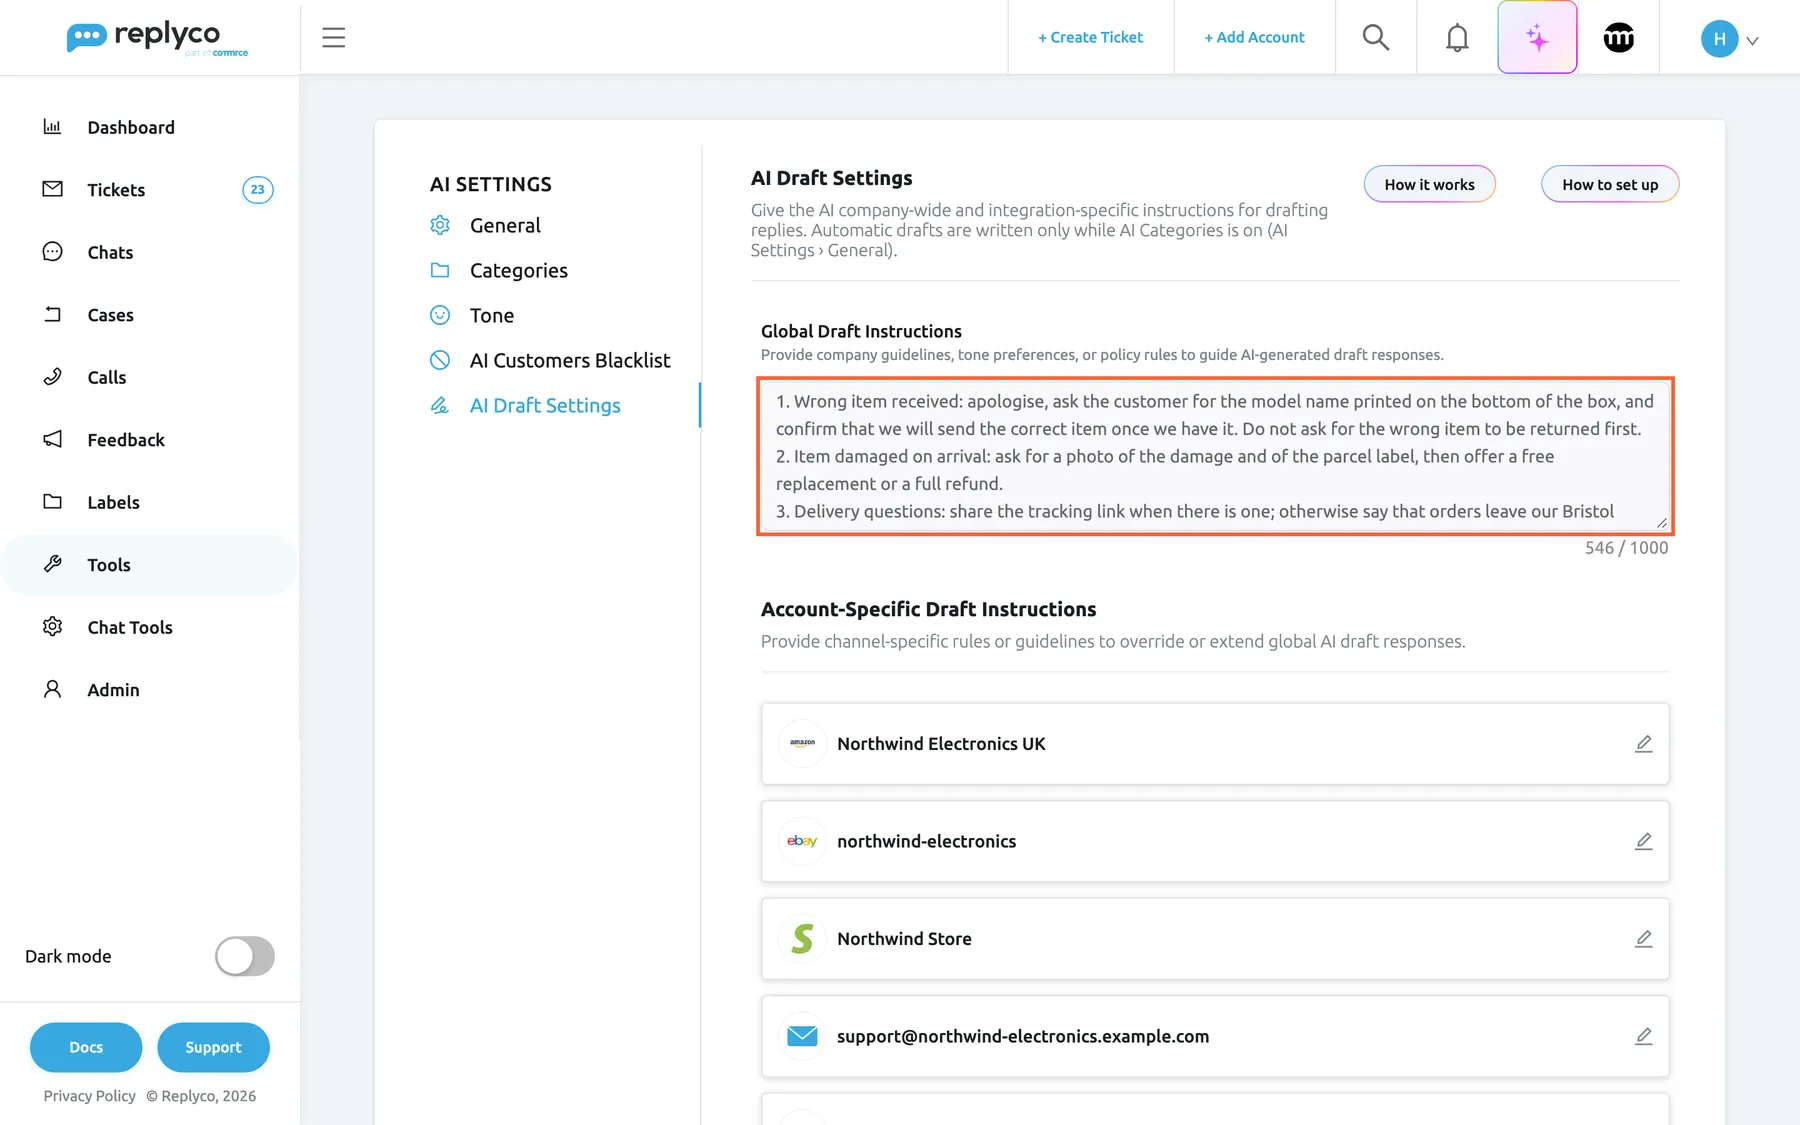The height and width of the screenshot is (1125, 1800).
Task: Edit Northwind Electronics UK instructions pencil
Action: click(1643, 744)
